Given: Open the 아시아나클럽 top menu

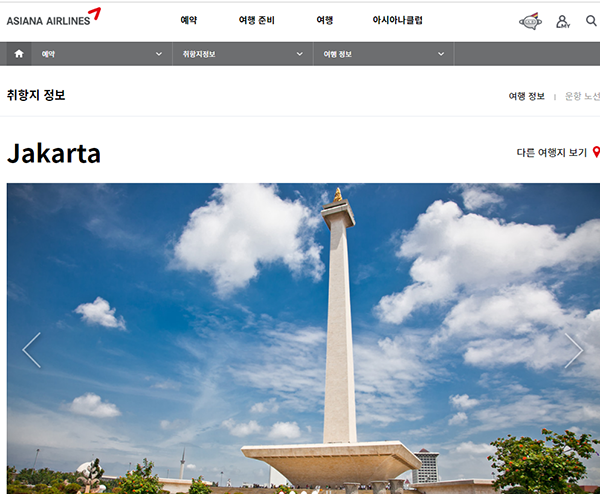Looking at the screenshot, I should pyautogui.click(x=397, y=20).
